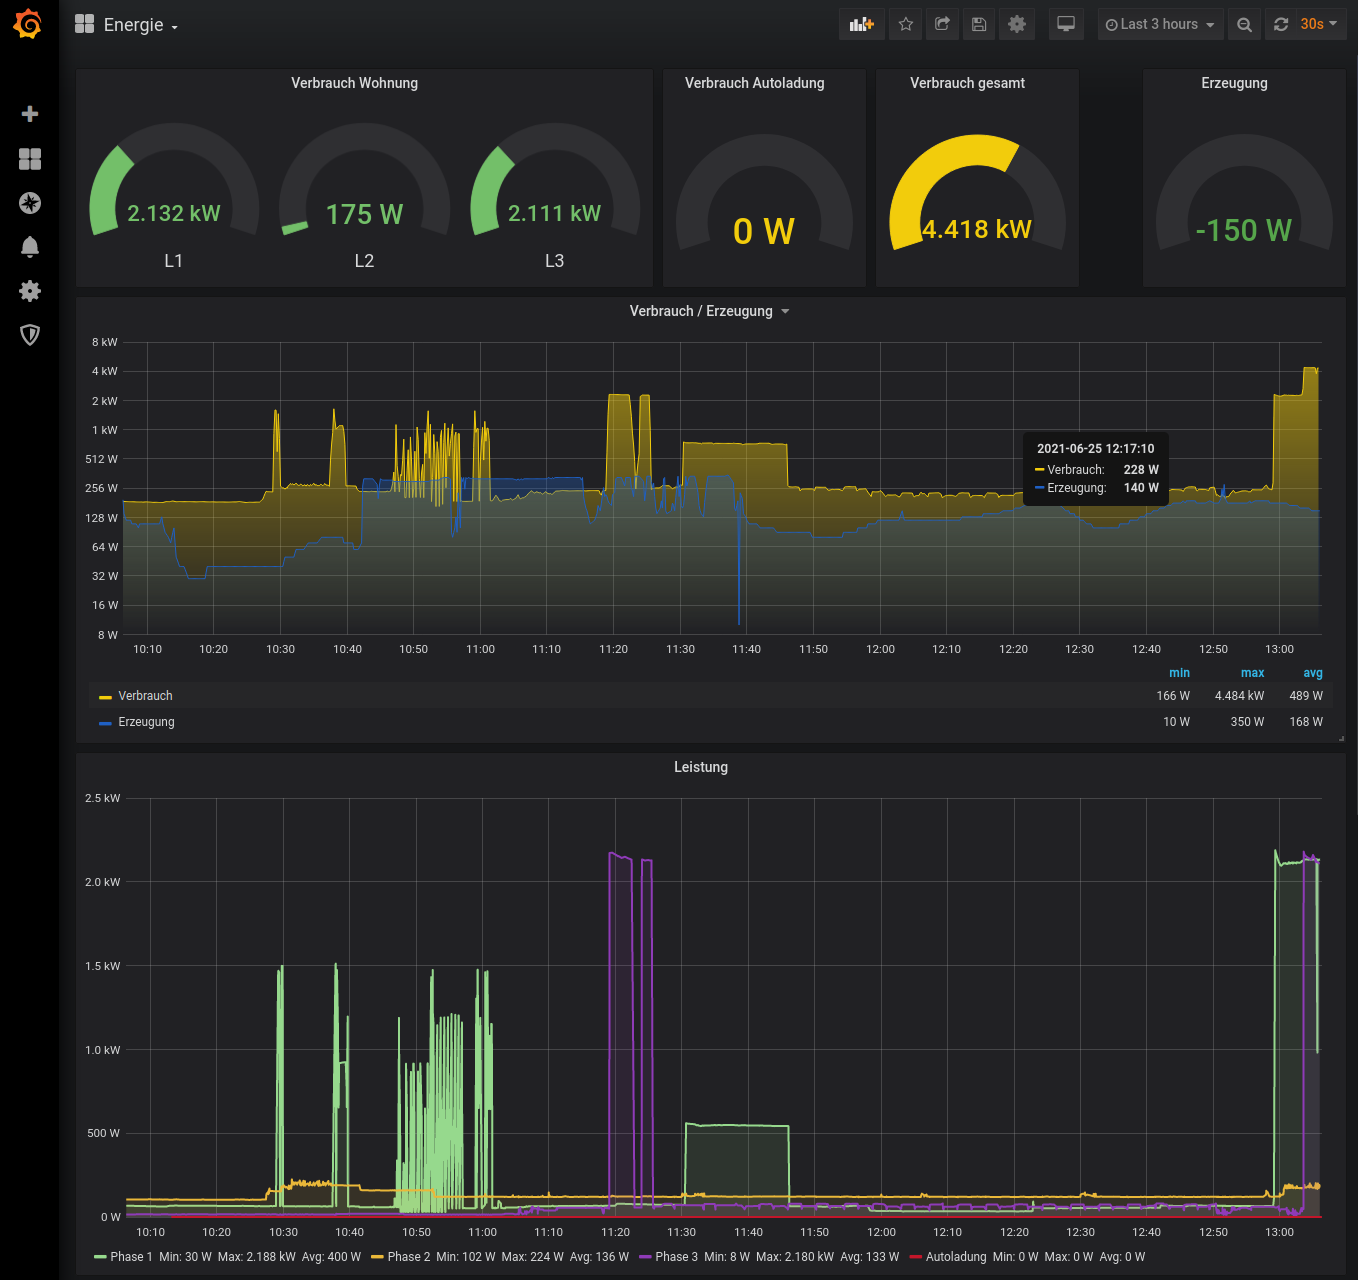
Task: Click the Verbrauch max value 4.484 kW
Action: coord(1239,696)
